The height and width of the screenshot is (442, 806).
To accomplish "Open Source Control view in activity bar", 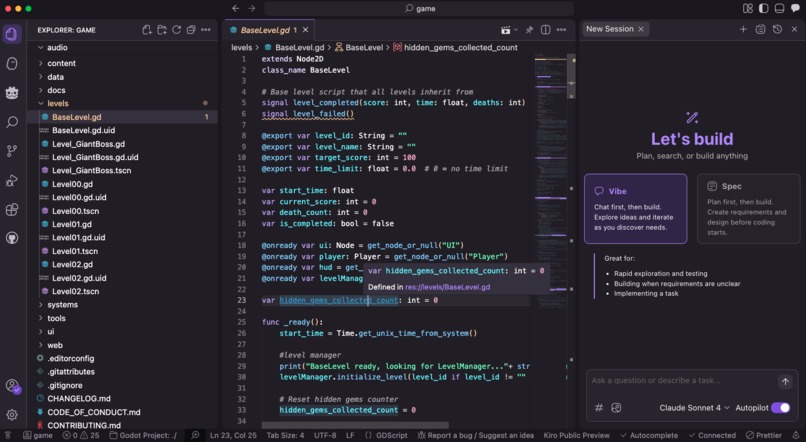I will (x=12, y=151).
